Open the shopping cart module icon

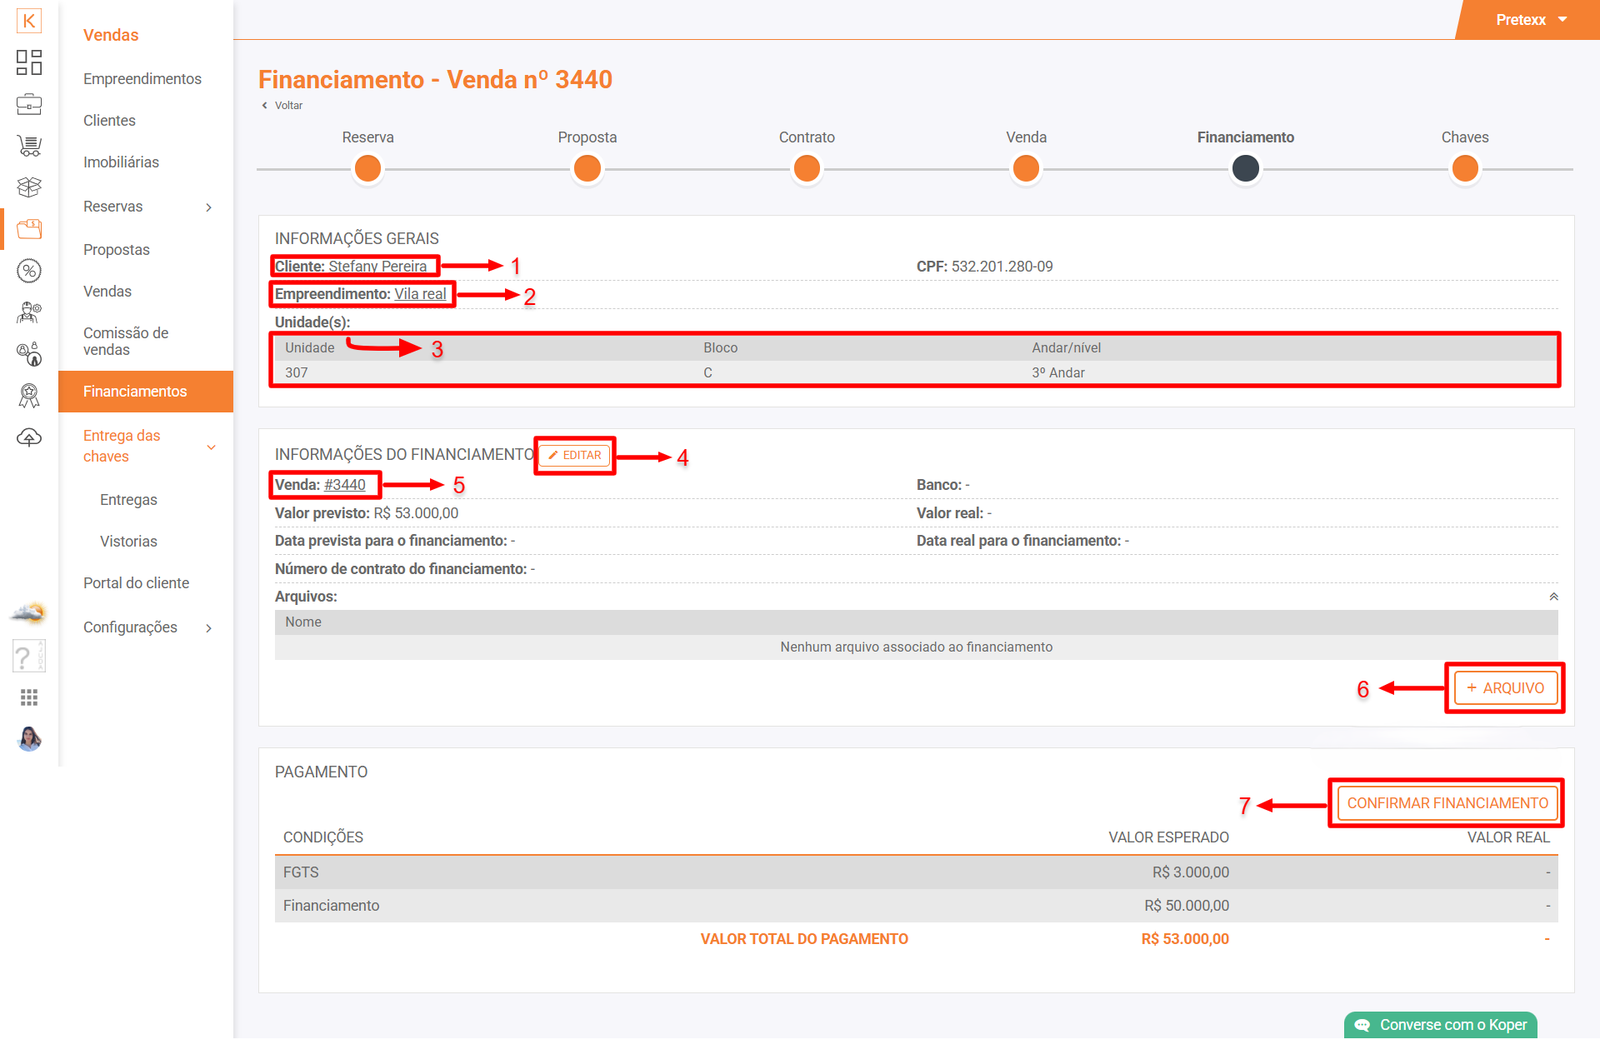(29, 146)
